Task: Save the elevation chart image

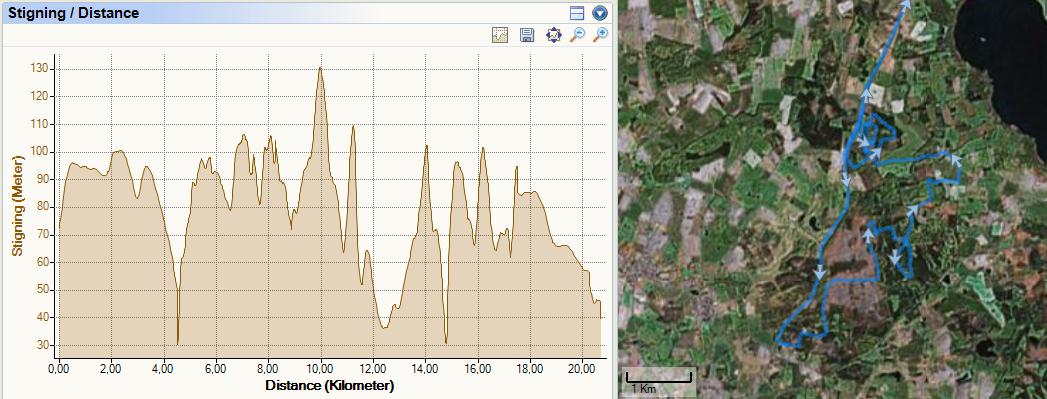Action: tap(526, 35)
